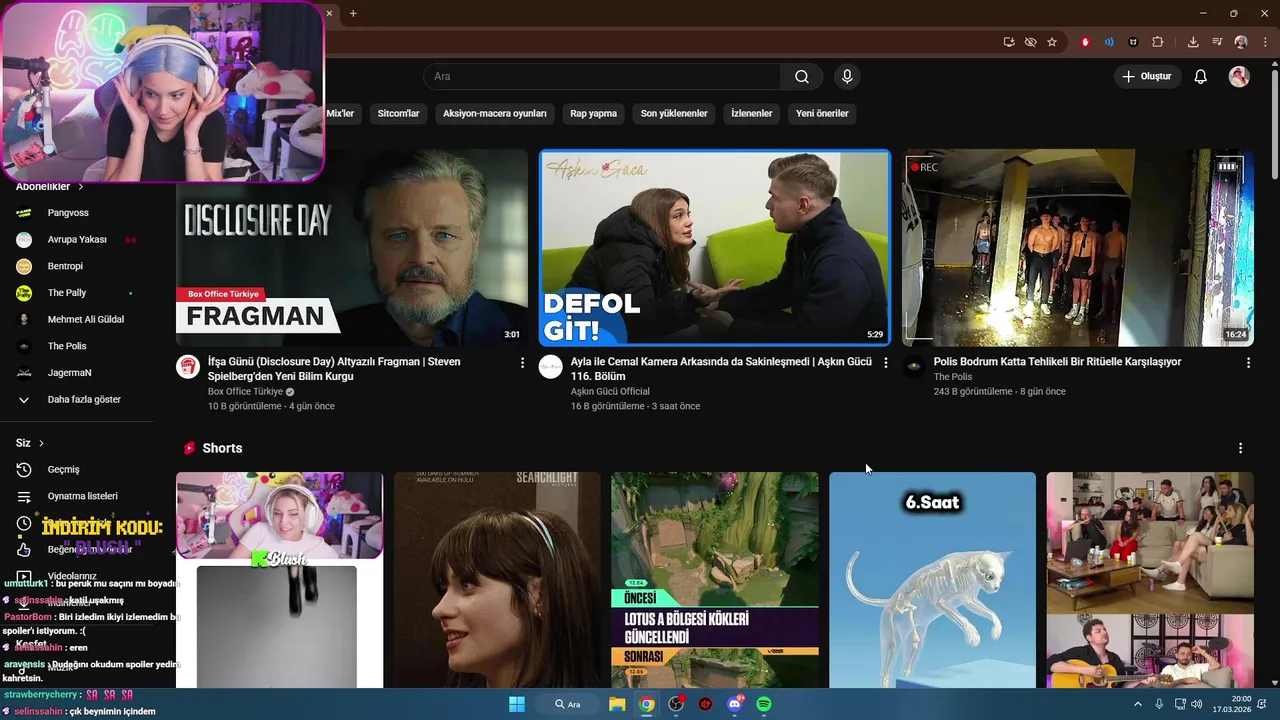Open the YouTube account avatar menu
The height and width of the screenshot is (720, 1280).
click(x=1239, y=76)
